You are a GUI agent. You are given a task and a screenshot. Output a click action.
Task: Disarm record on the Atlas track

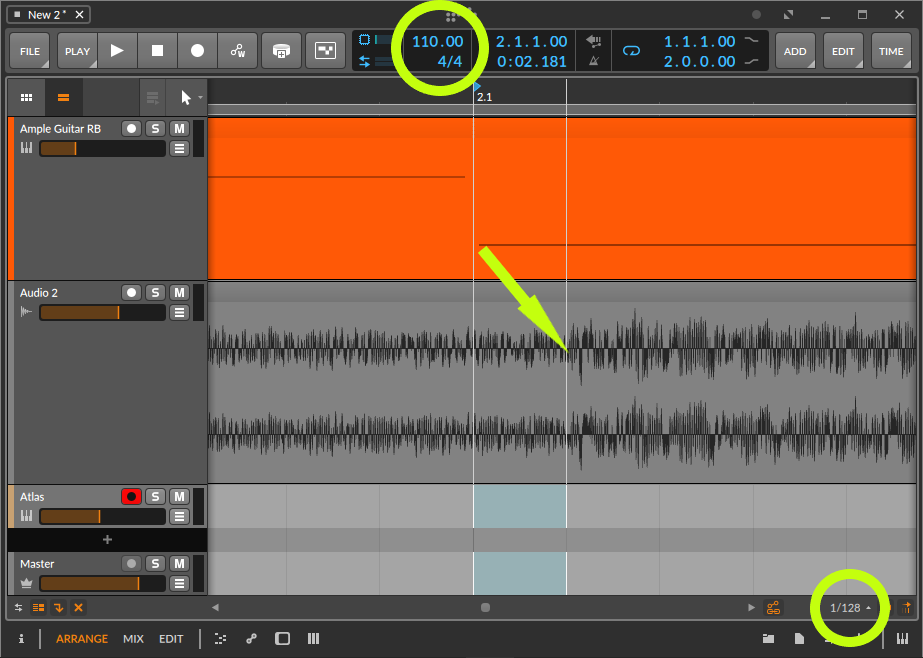coord(131,496)
